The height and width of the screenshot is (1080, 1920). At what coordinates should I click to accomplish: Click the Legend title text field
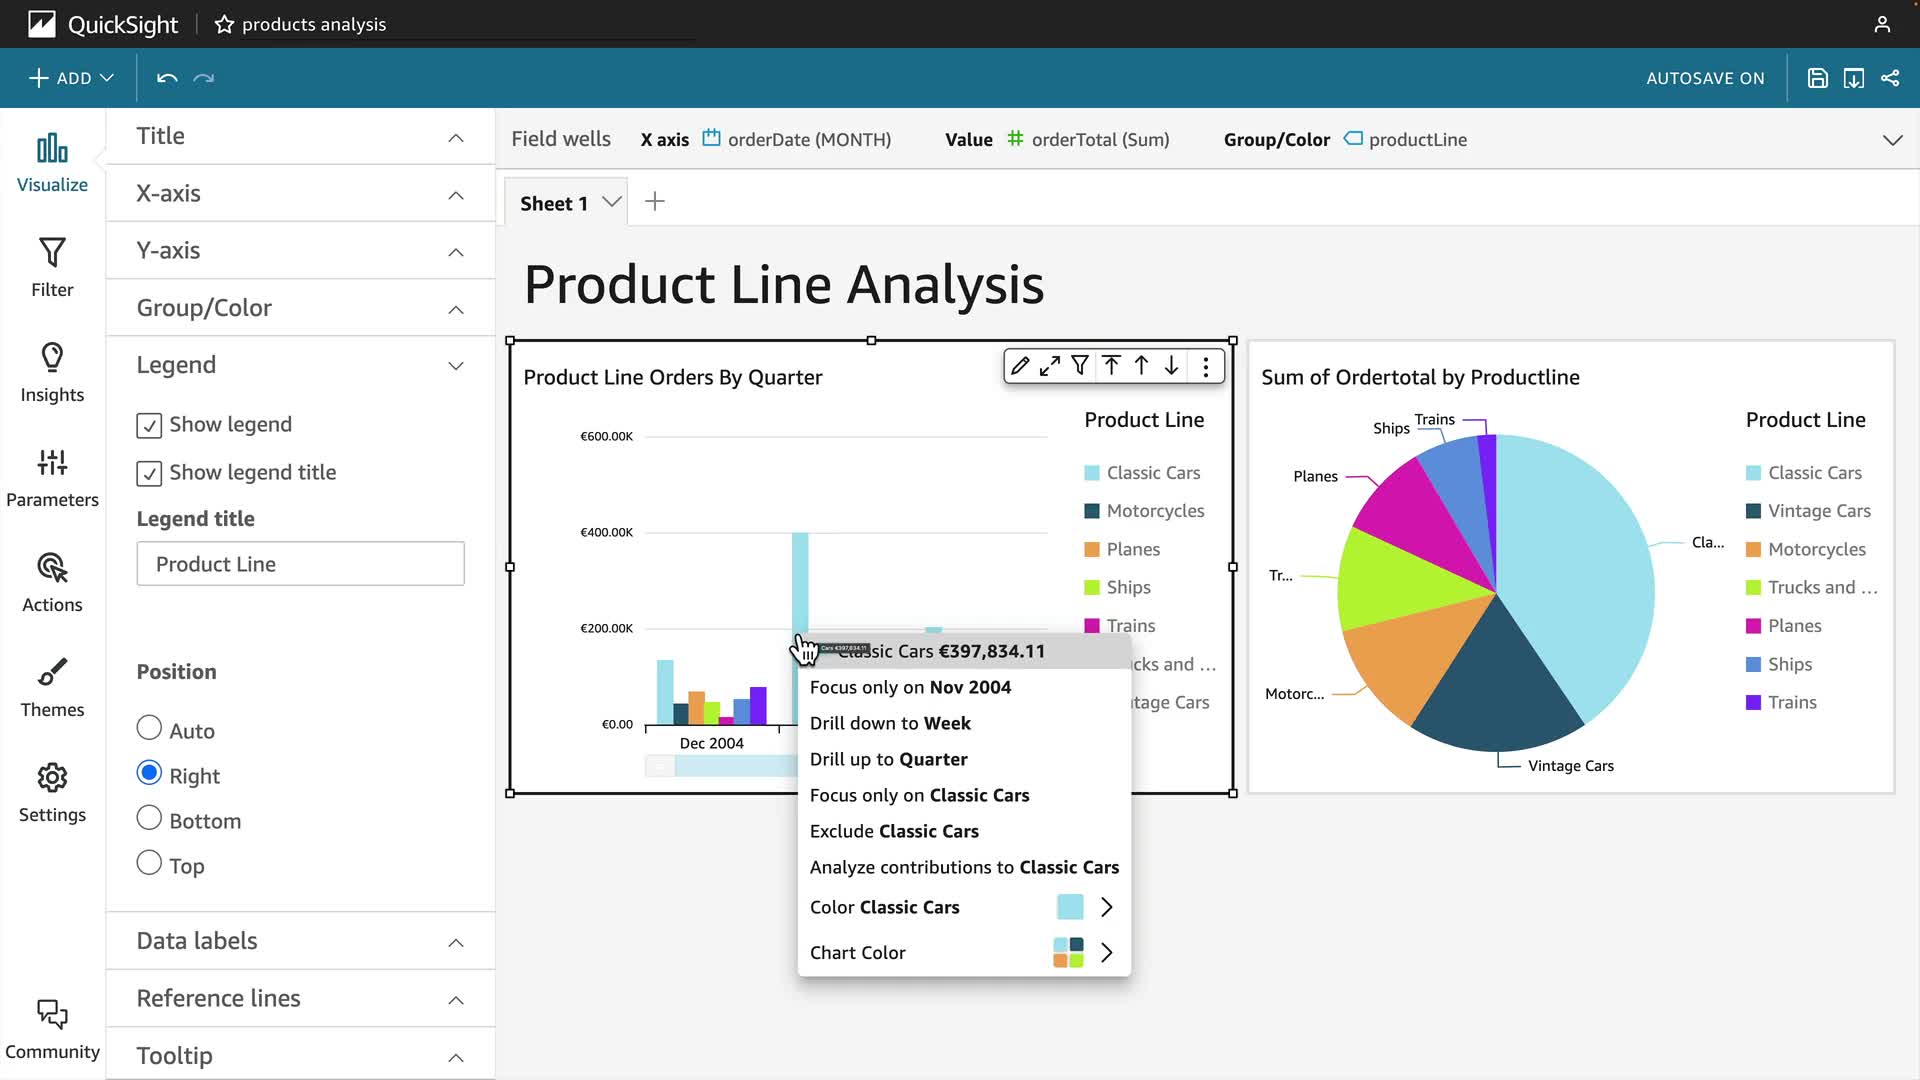(300, 564)
